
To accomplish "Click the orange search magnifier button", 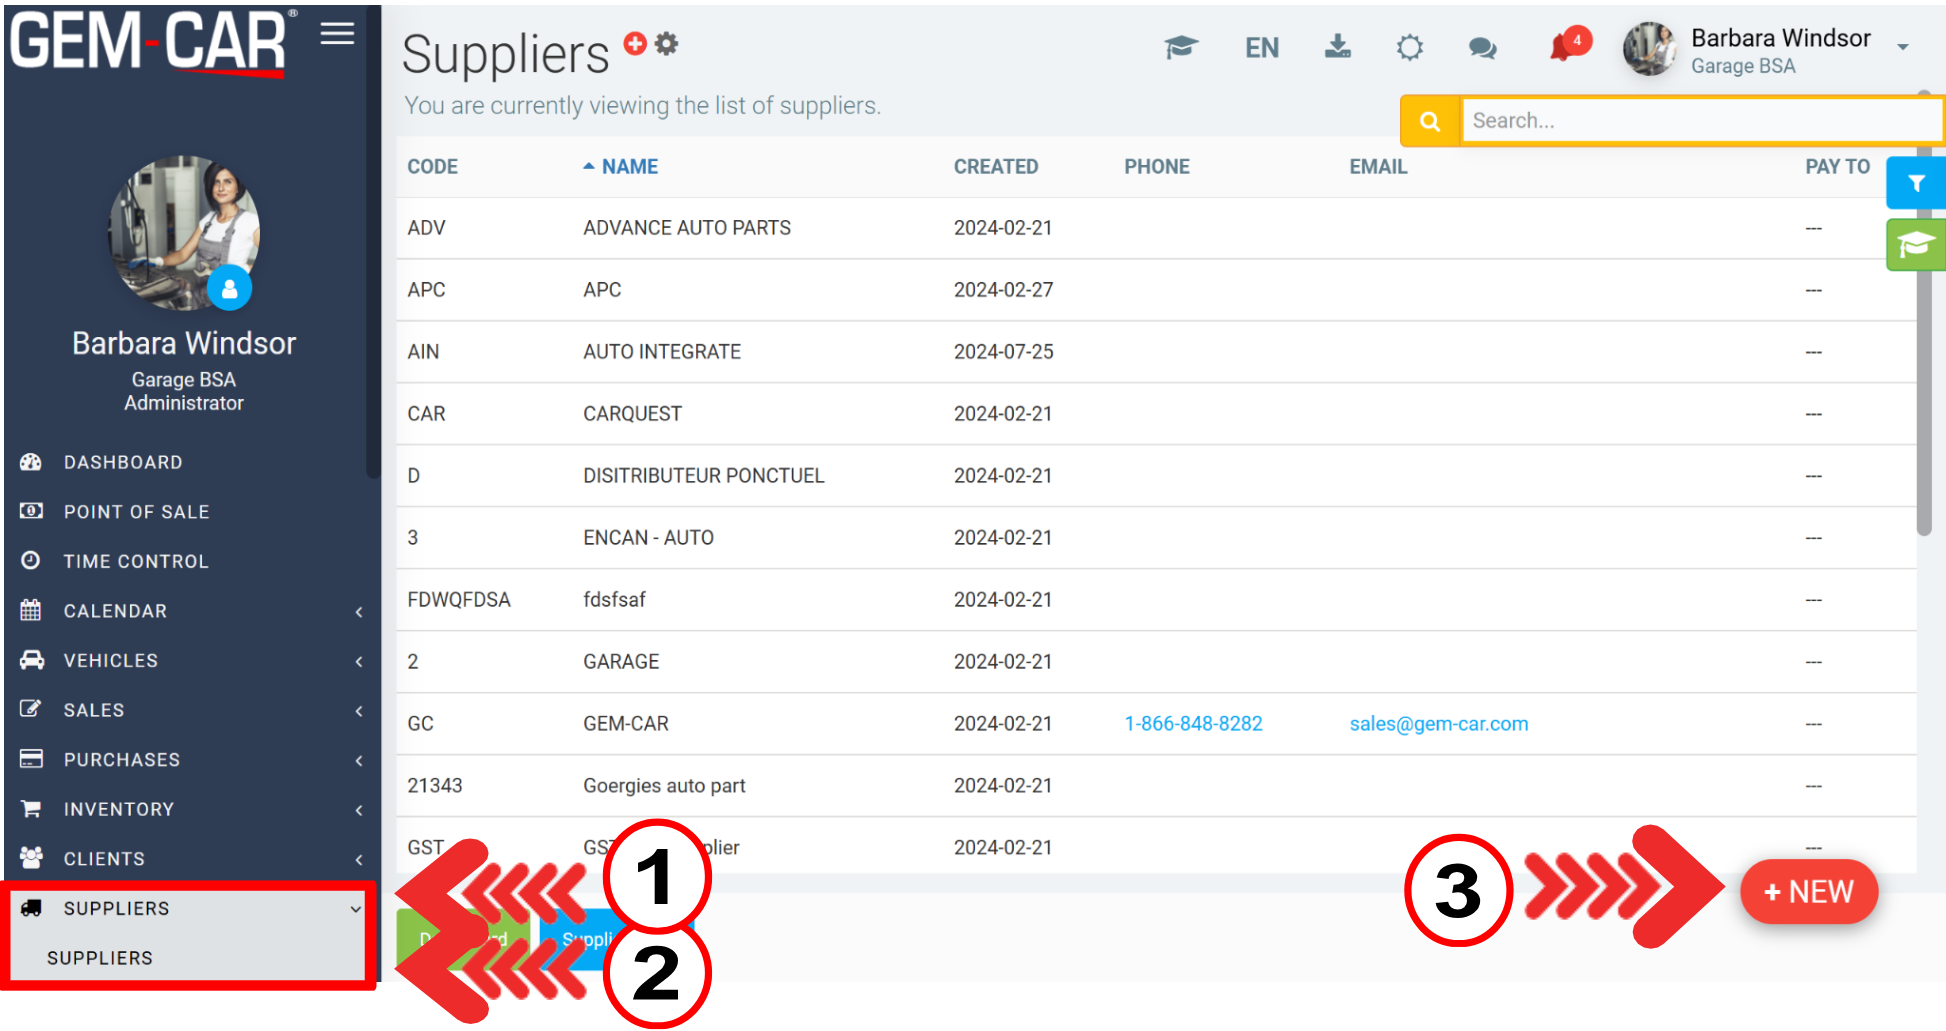I will pos(1430,121).
